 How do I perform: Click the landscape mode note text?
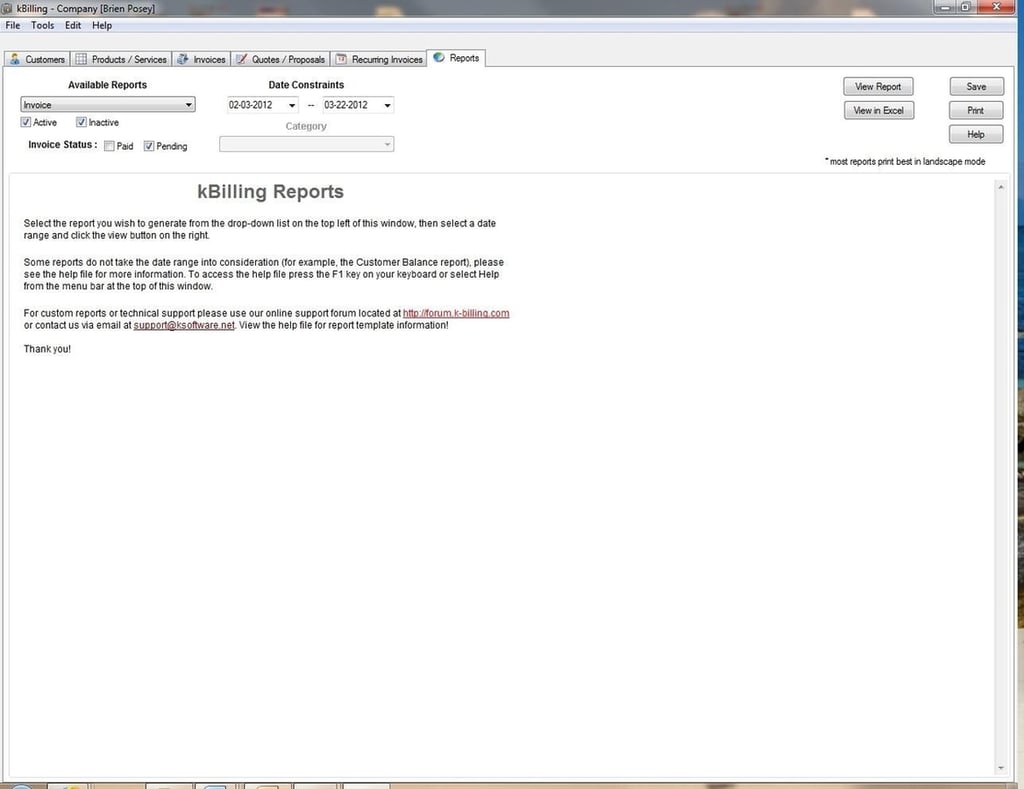pos(905,161)
